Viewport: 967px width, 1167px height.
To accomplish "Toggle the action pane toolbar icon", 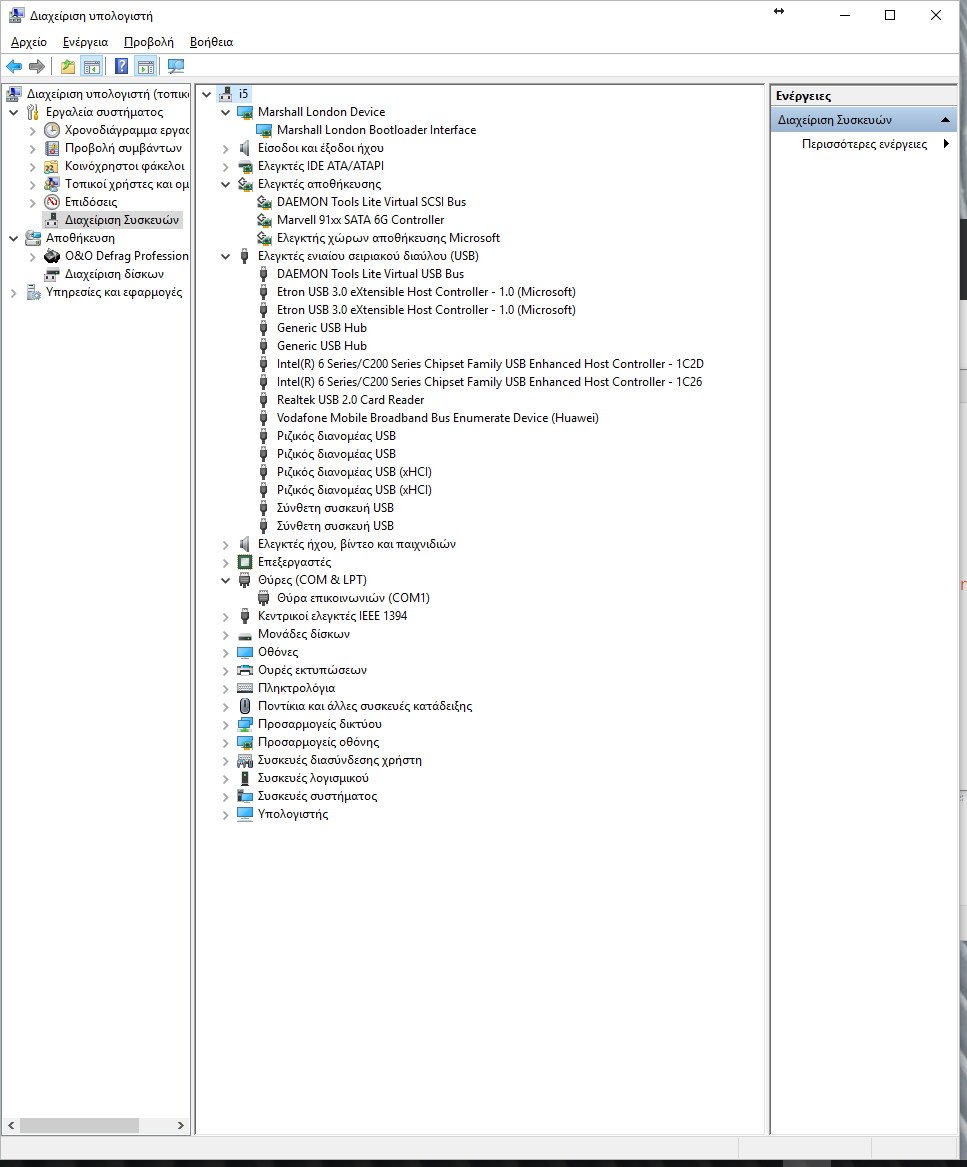I will 146,66.
